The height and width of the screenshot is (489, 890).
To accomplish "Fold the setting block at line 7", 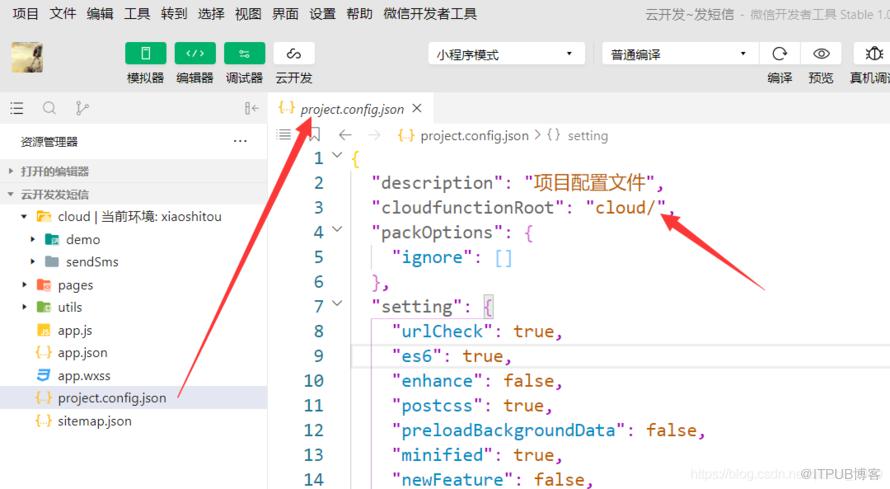I will (337, 303).
